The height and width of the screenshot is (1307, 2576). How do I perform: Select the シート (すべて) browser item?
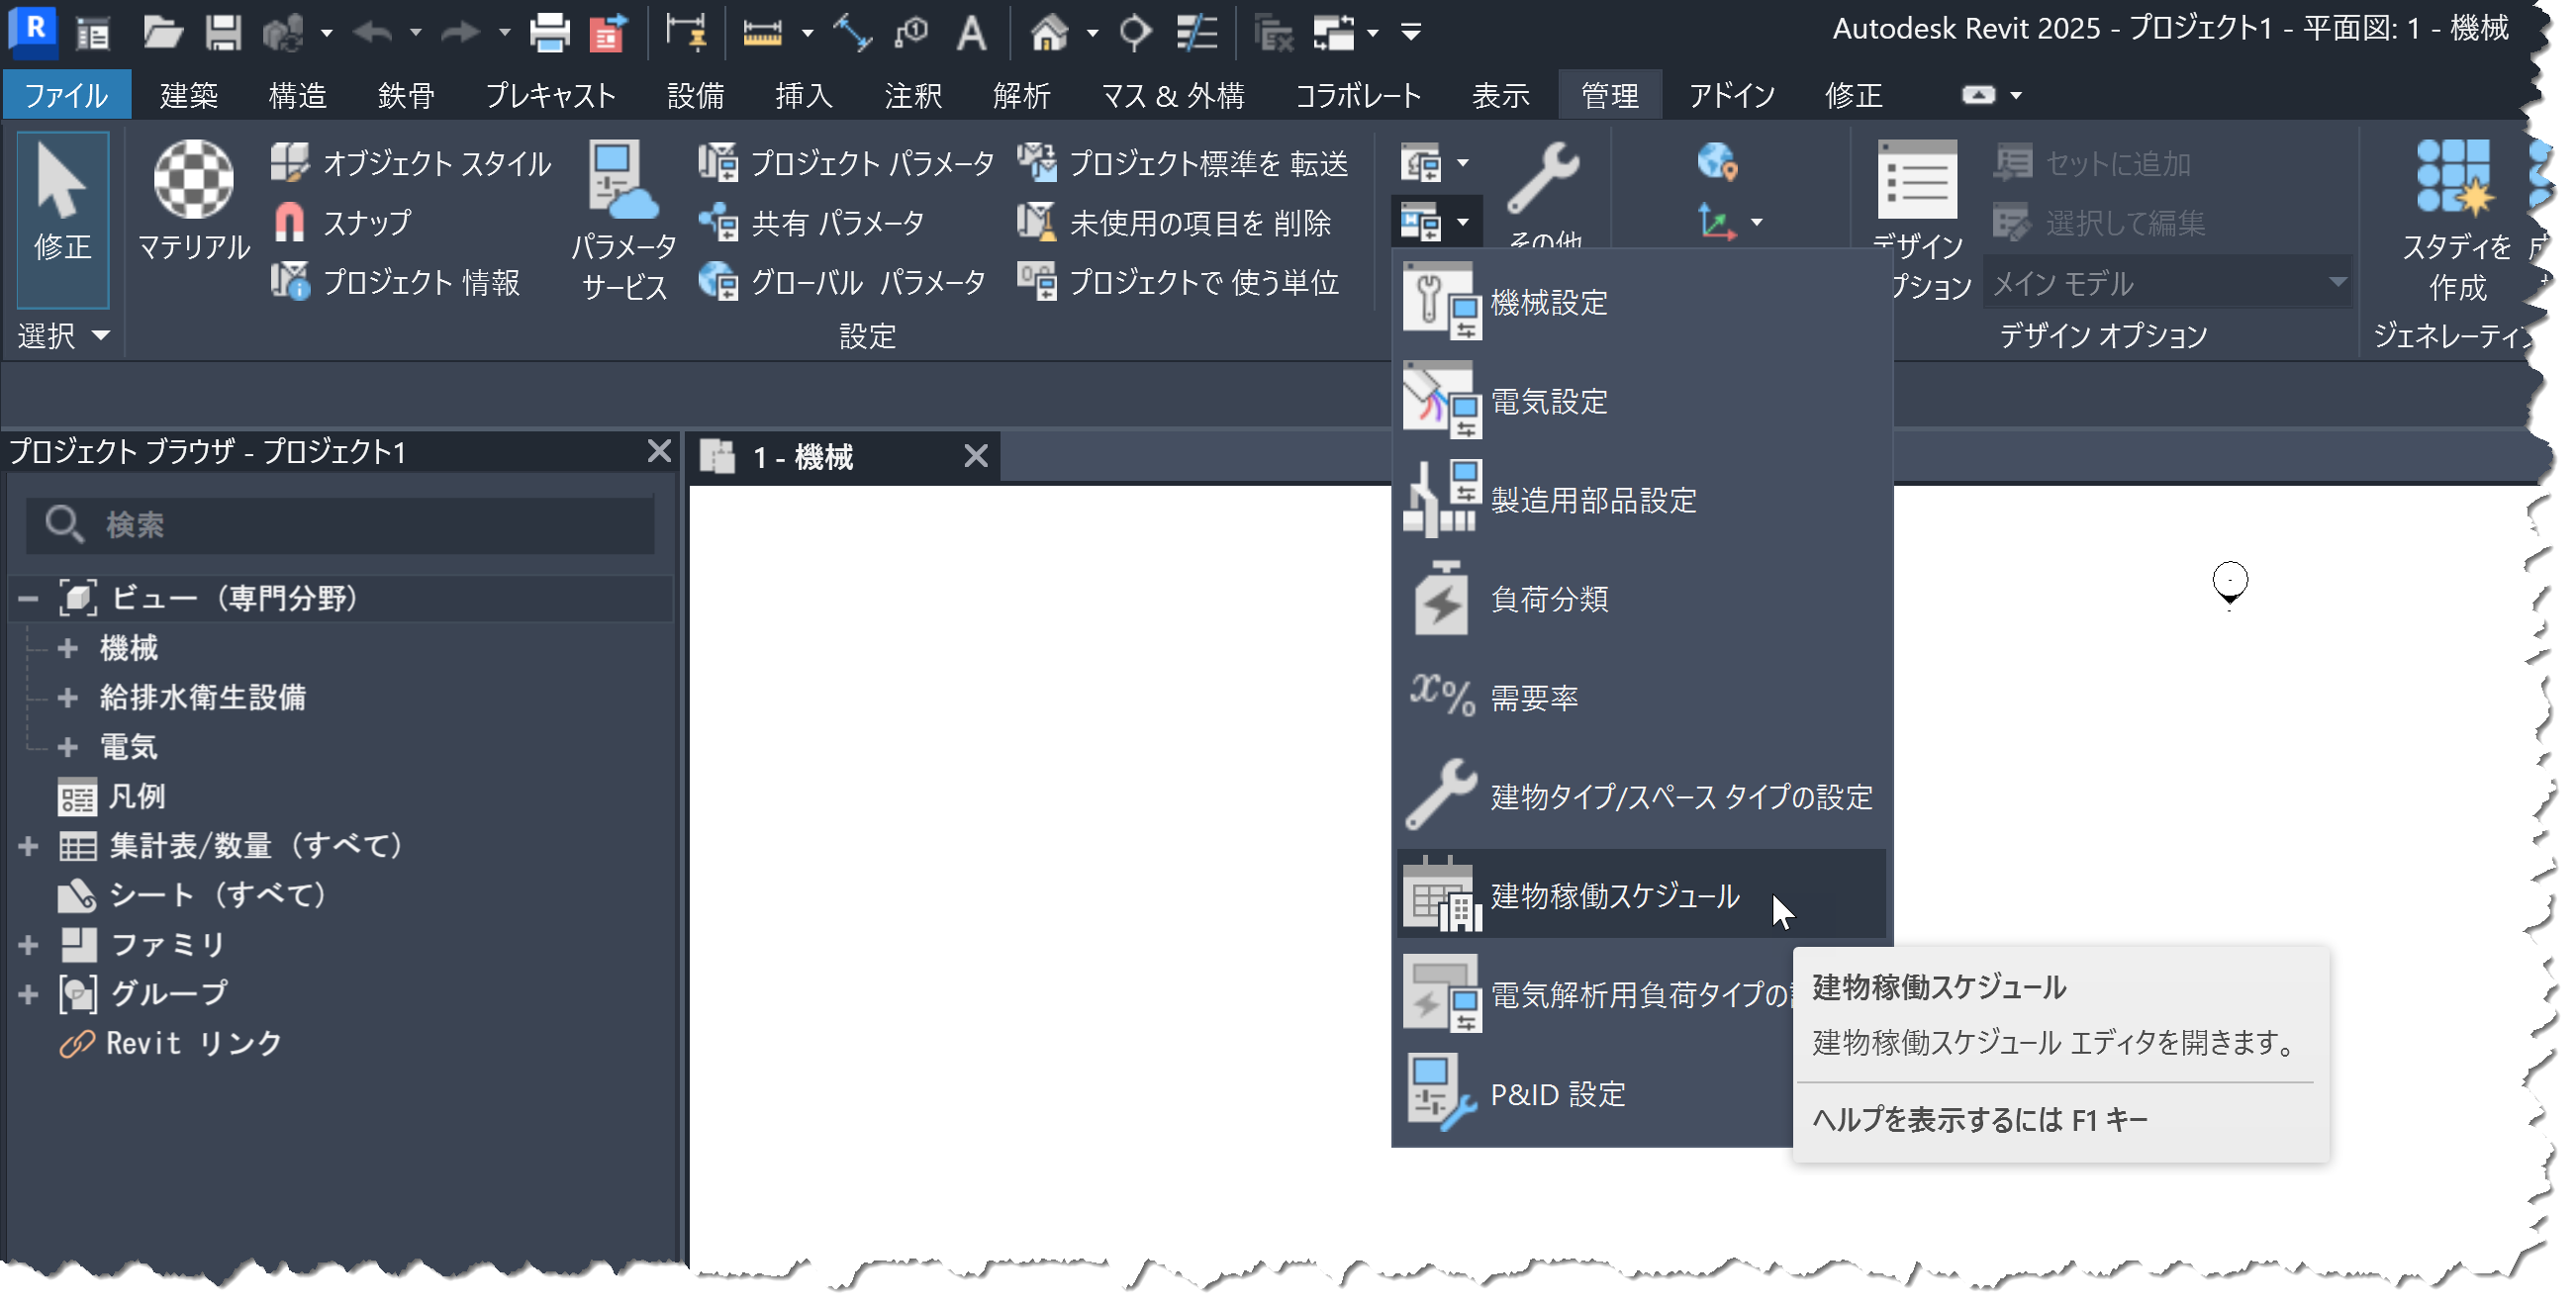[x=192, y=894]
